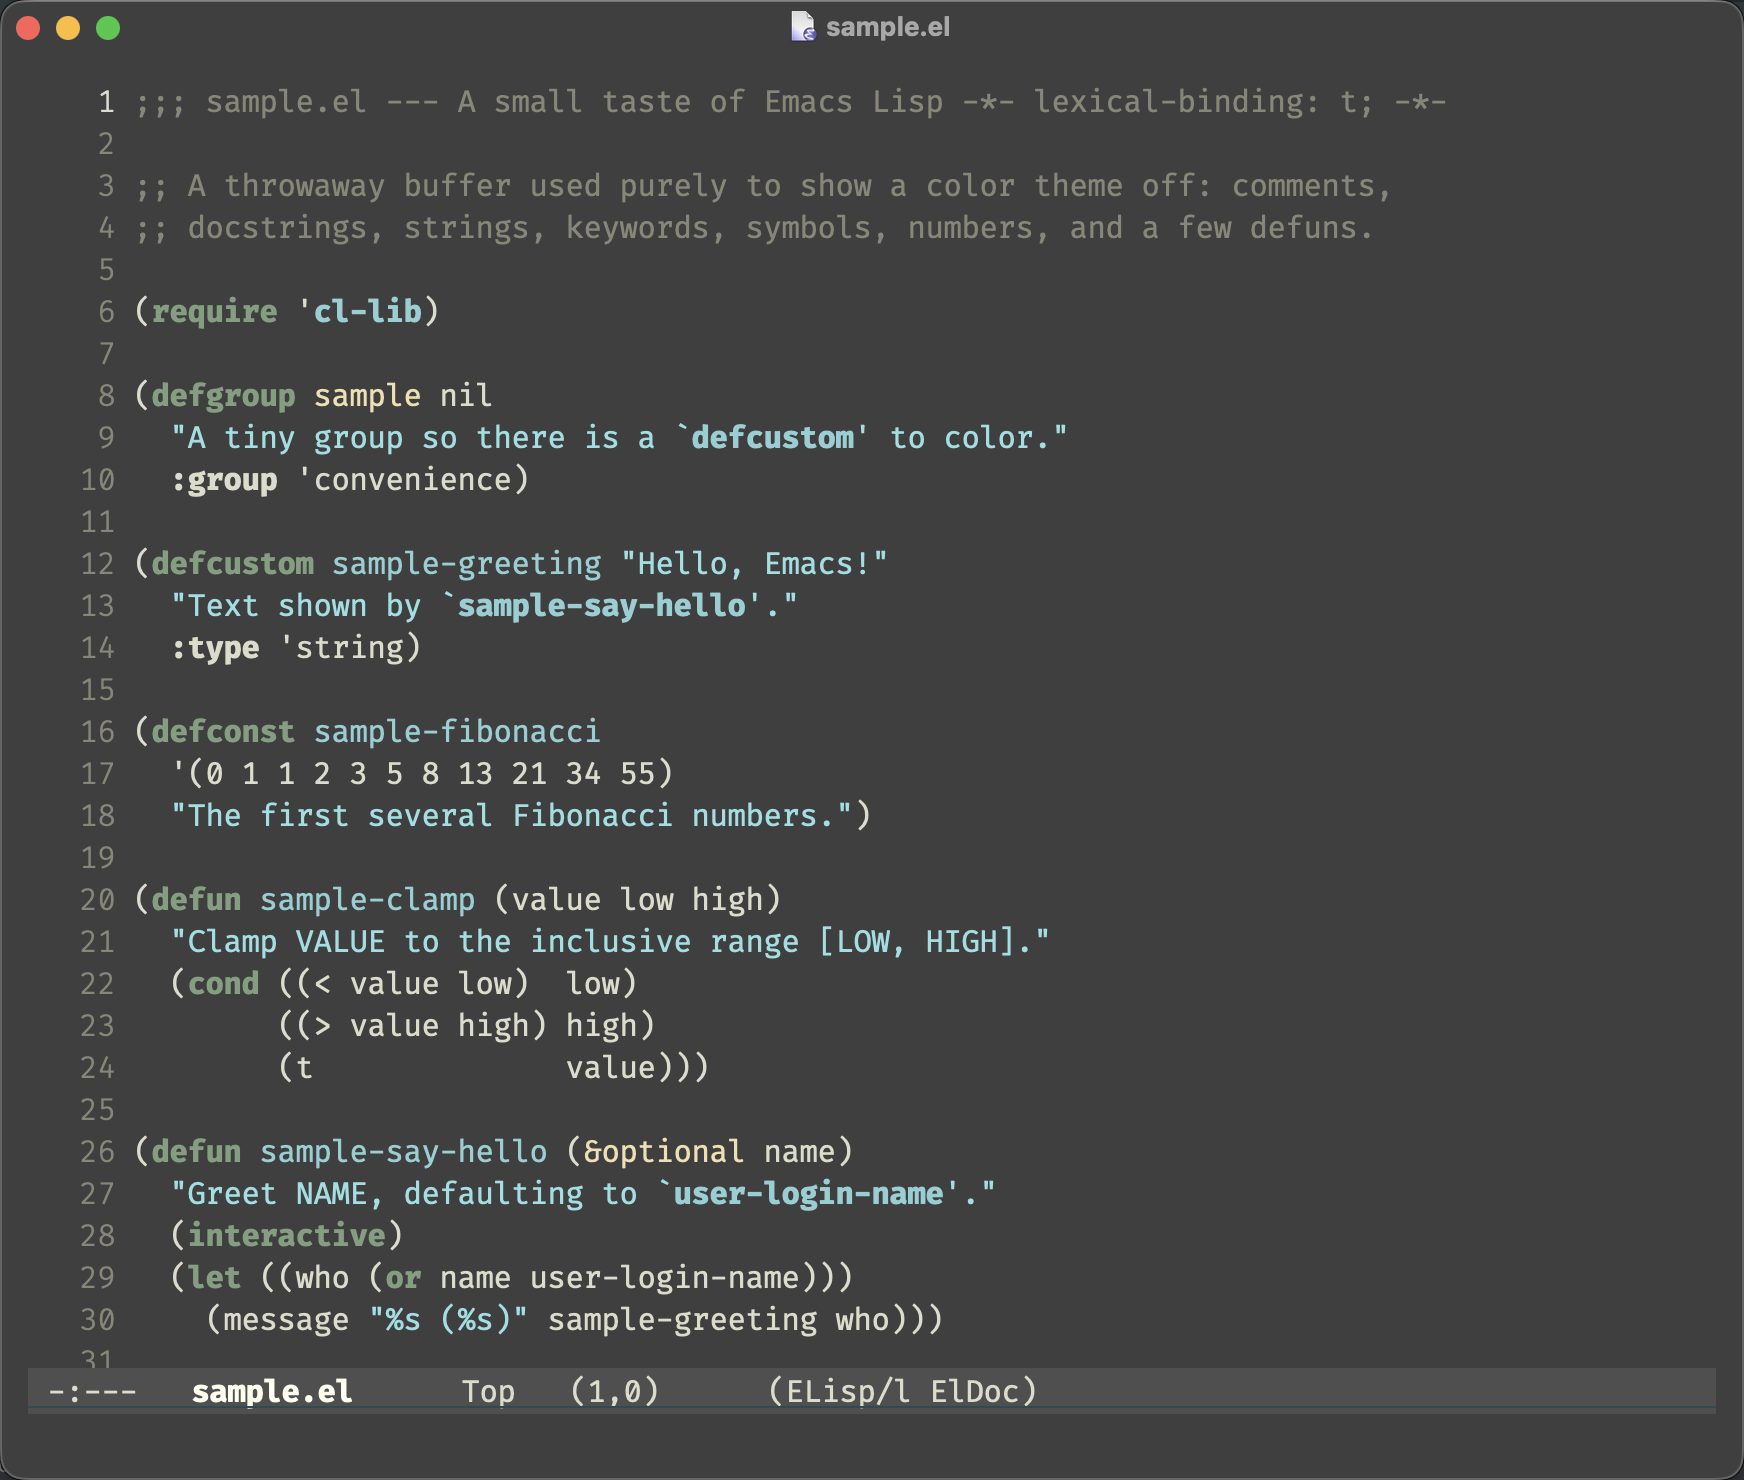The image size is (1744, 1480).
Task: Click 'message' function call on line 30
Action: [x=286, y=1319]
